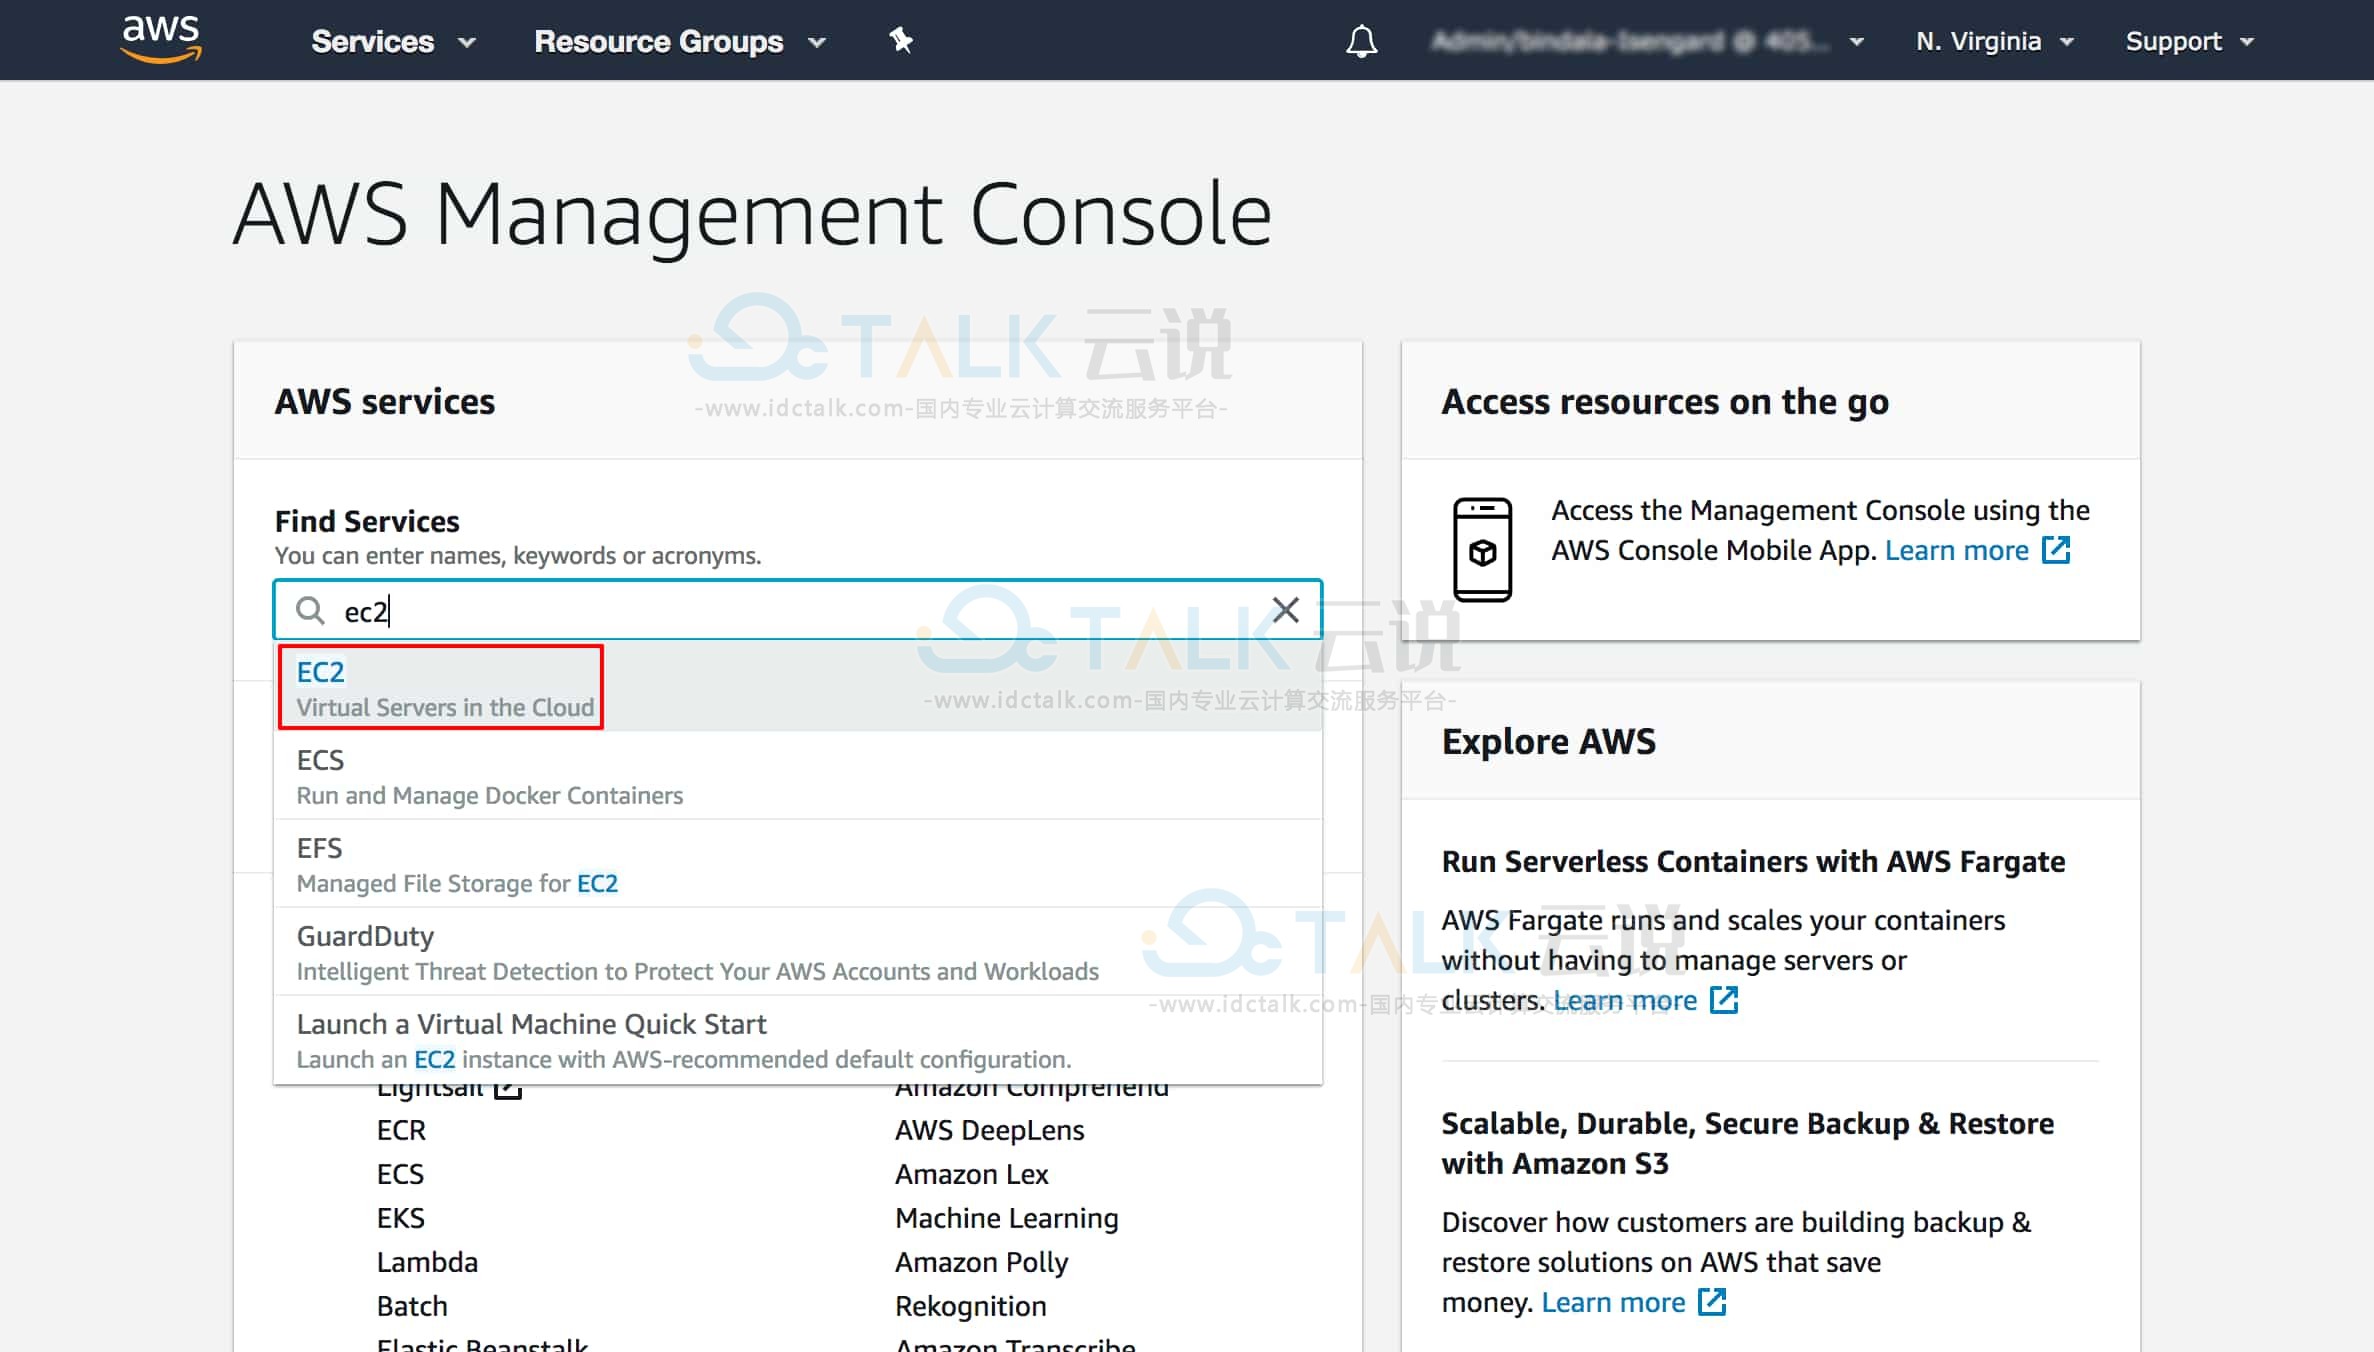Open the Resource Groups dropdown menu
This screenshot has height=1352, width=2374.
click(x=680, y=41)
